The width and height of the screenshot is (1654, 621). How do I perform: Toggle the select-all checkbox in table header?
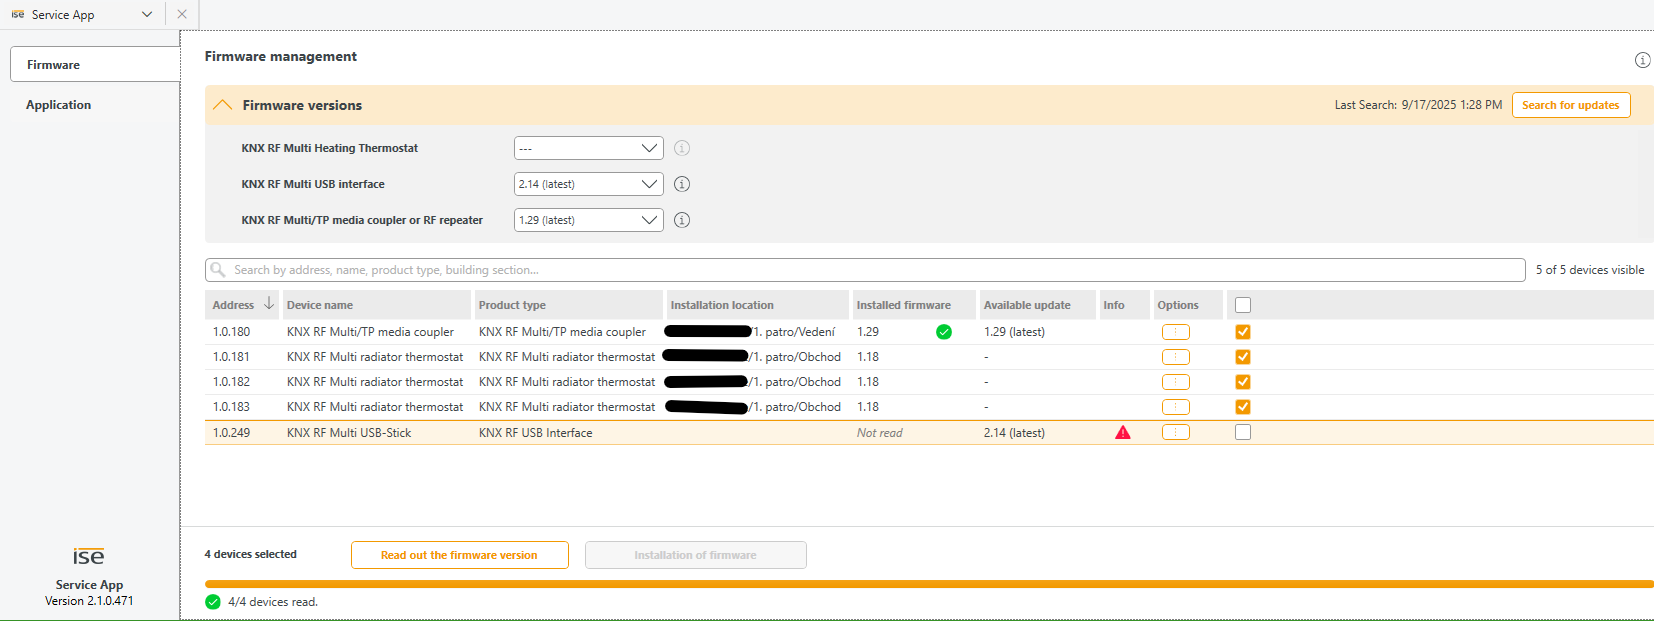coord(1243,305)
